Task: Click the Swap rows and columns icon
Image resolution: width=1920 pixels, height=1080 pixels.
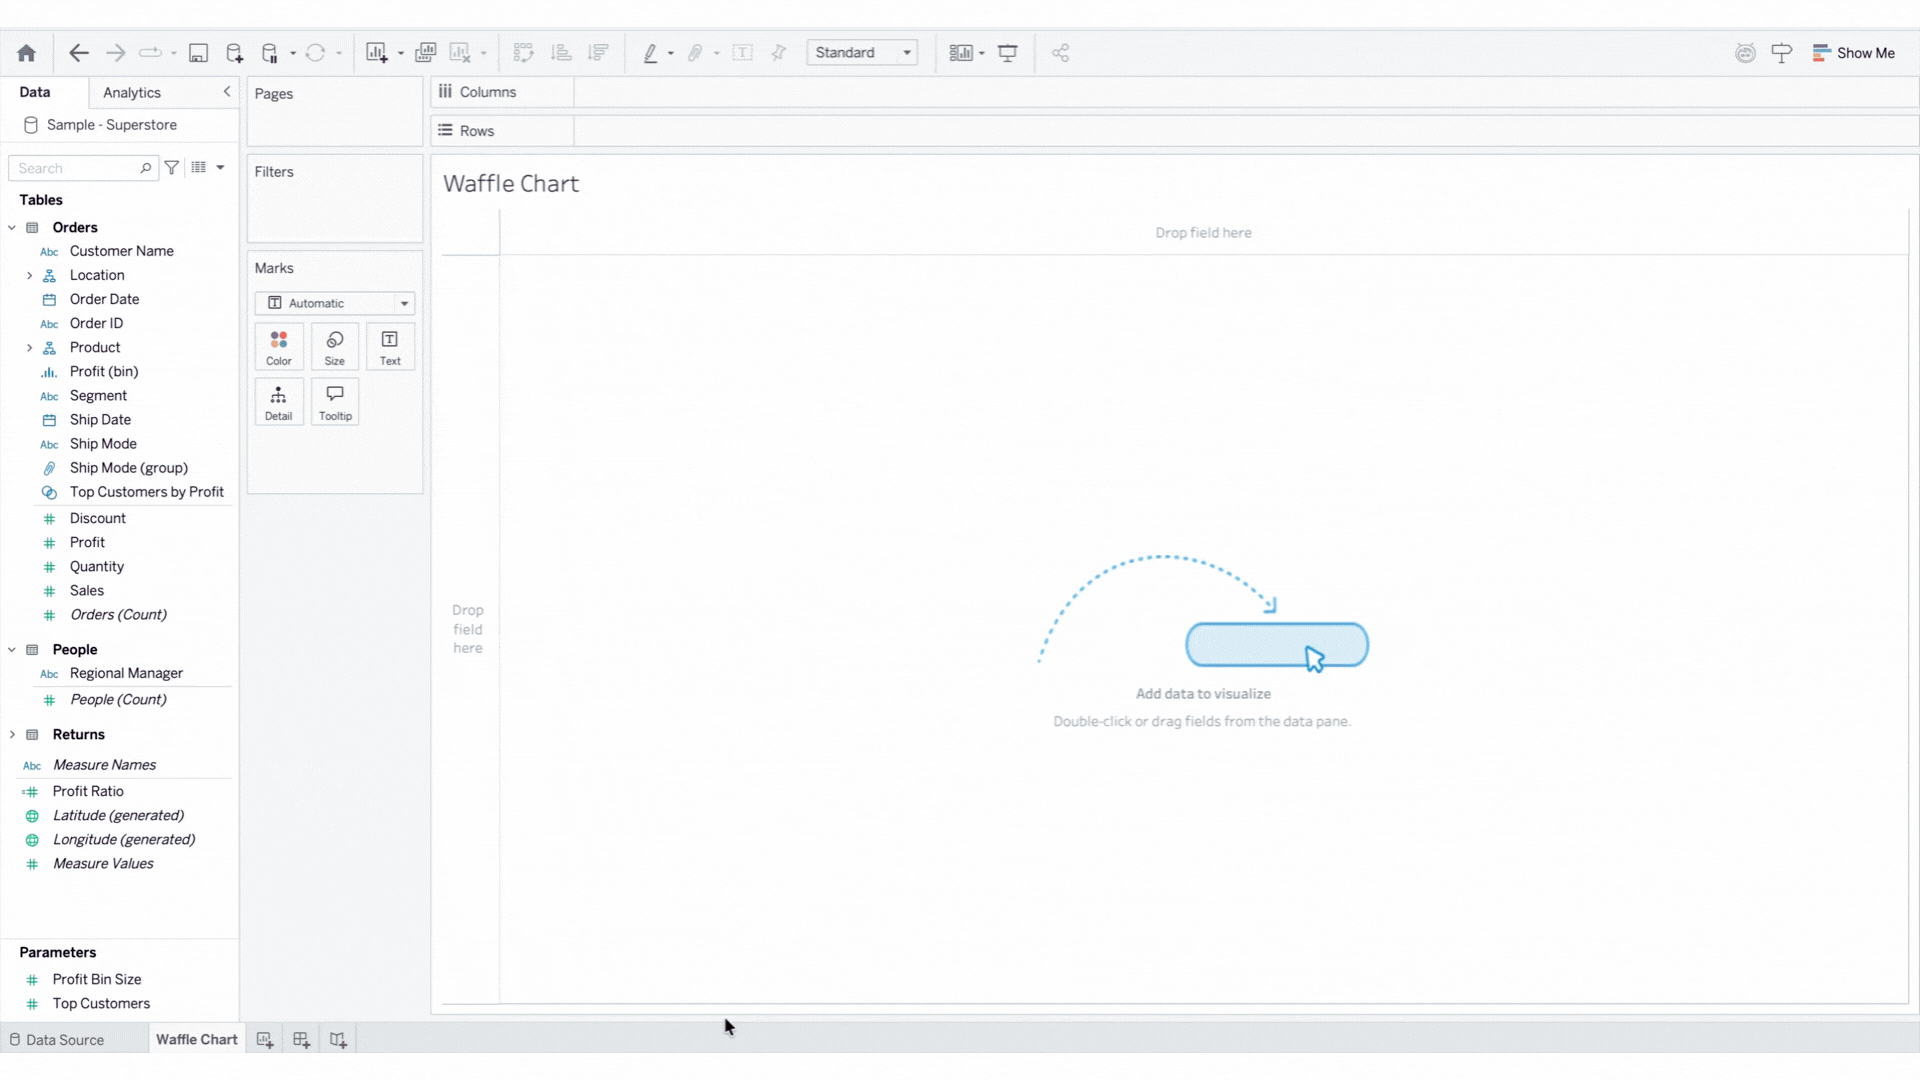Action: [523, 53]
